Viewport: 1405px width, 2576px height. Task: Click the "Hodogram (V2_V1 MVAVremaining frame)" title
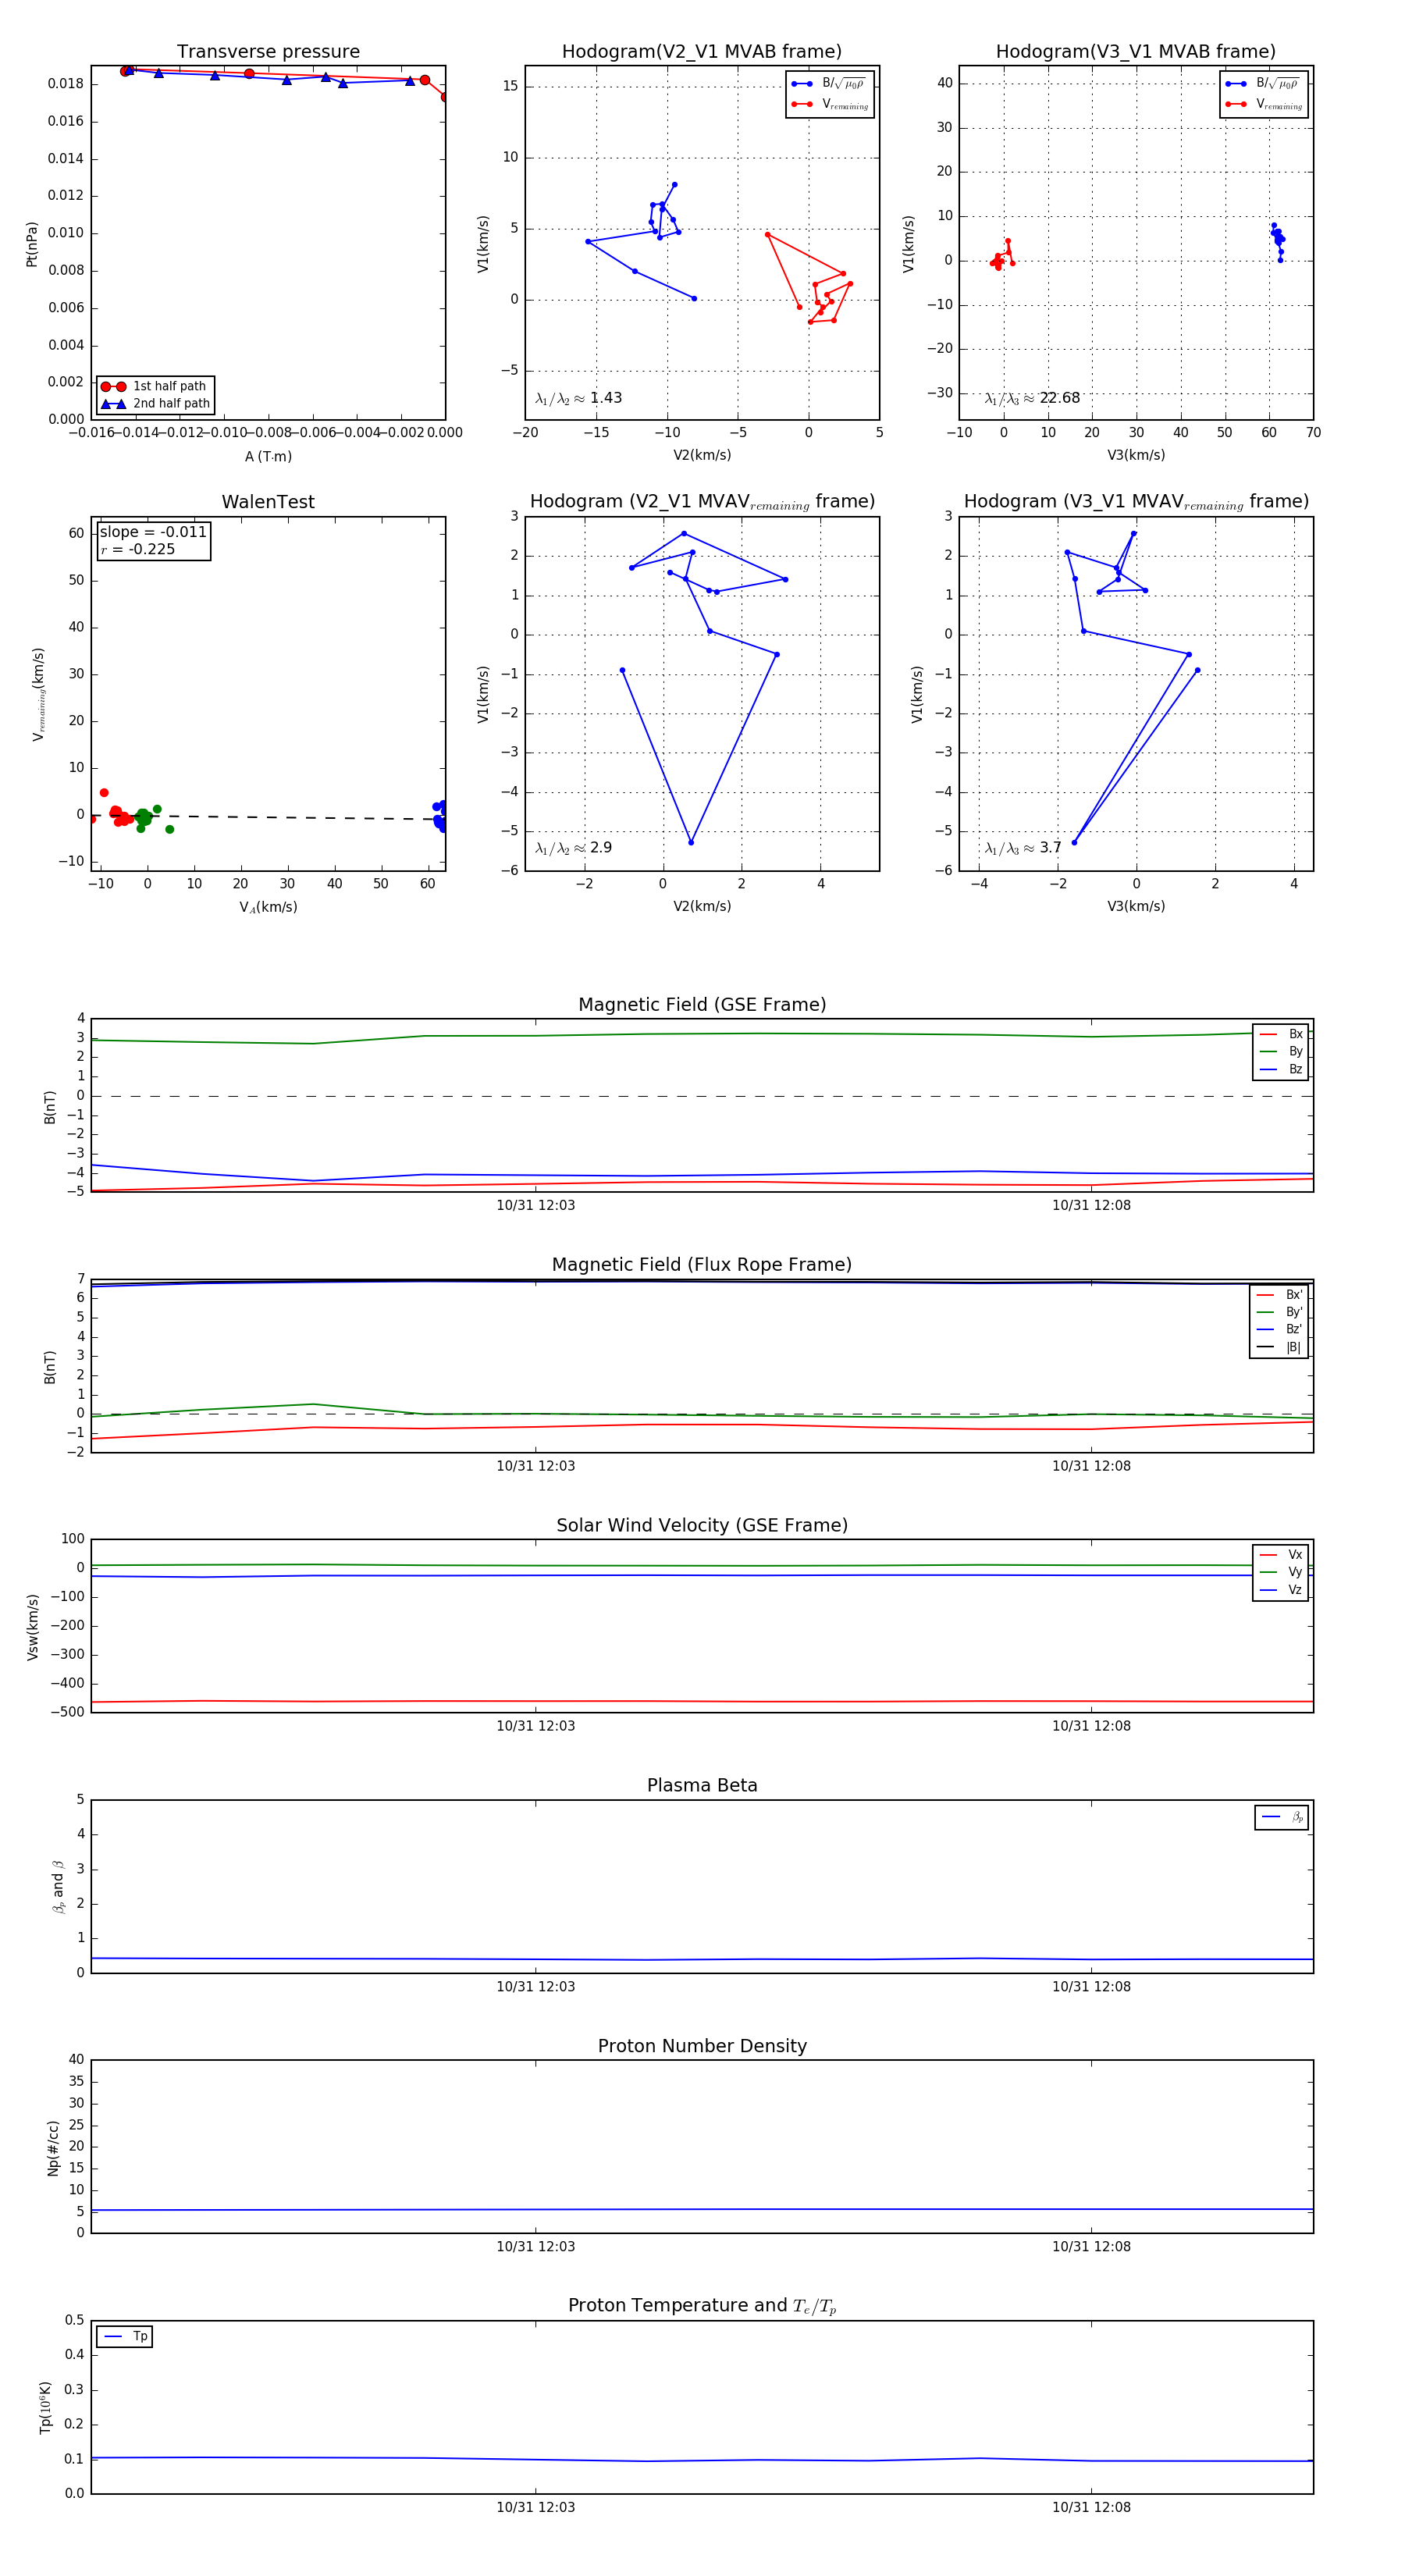[702, 502]
